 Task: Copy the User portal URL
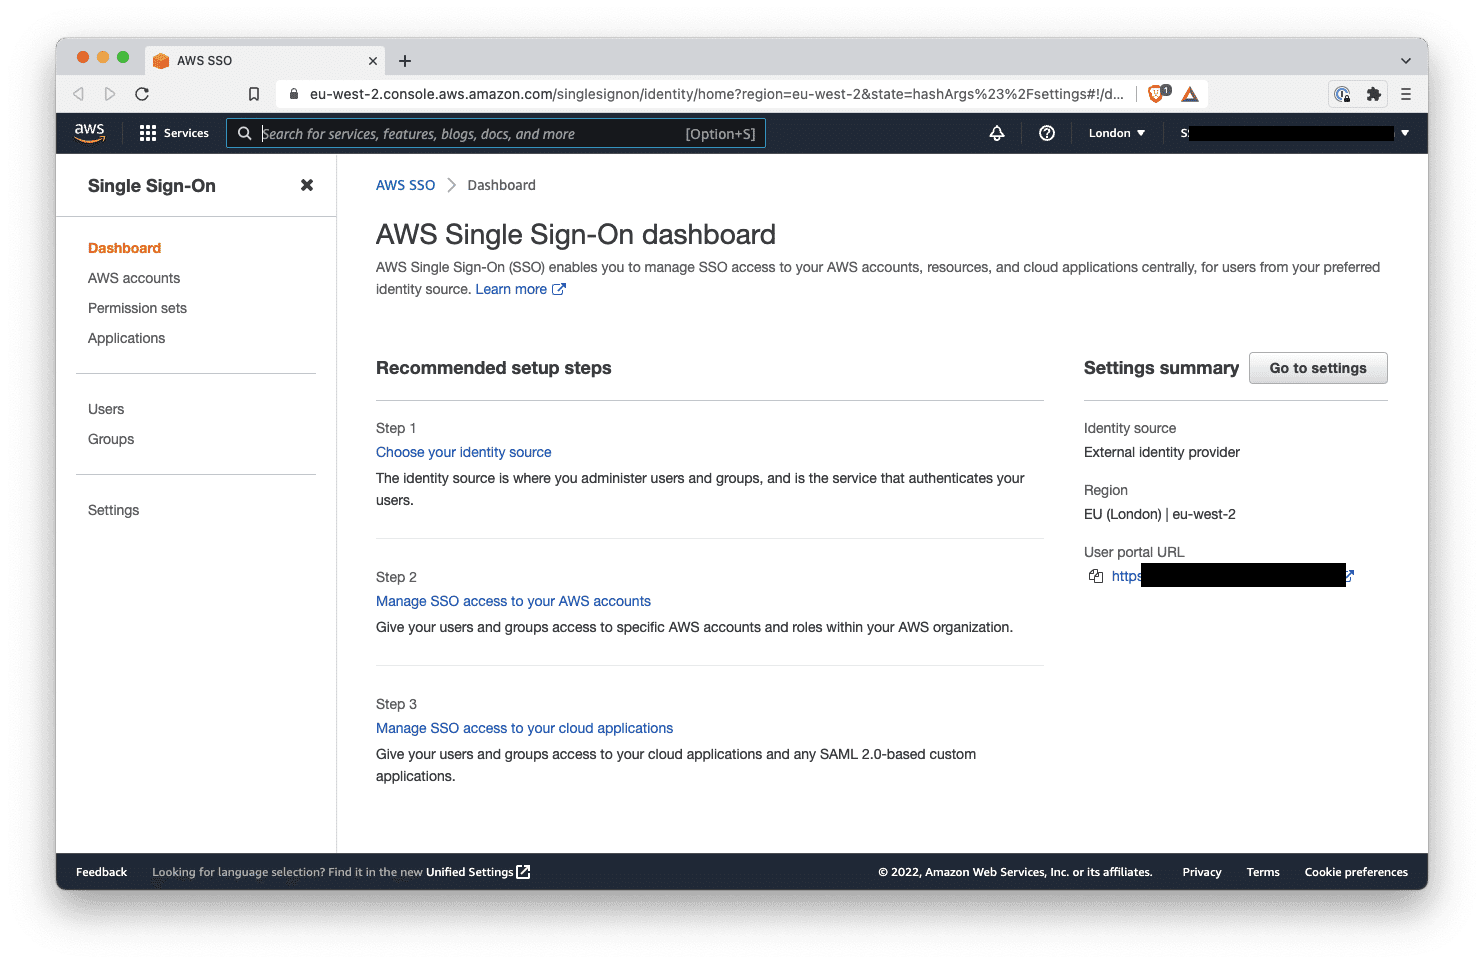(1096, 576)
